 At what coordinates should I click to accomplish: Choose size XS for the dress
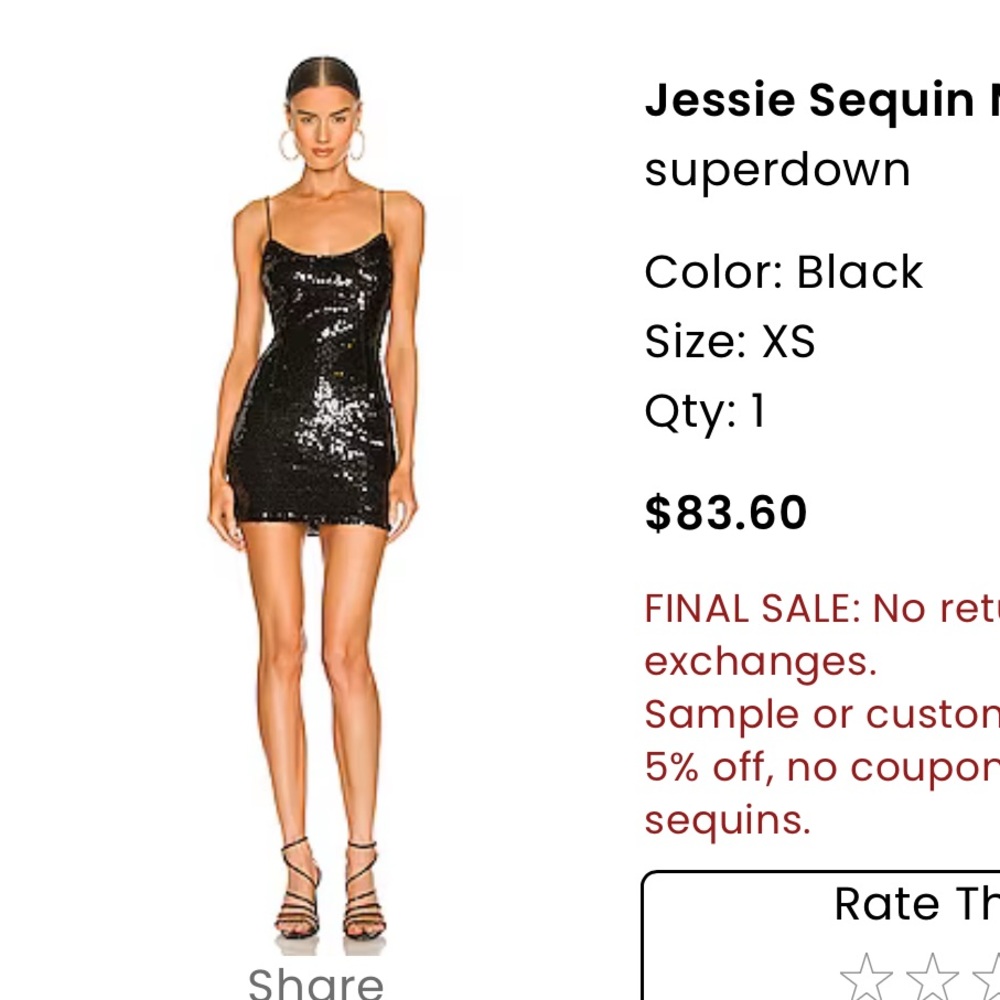point(729,340)
